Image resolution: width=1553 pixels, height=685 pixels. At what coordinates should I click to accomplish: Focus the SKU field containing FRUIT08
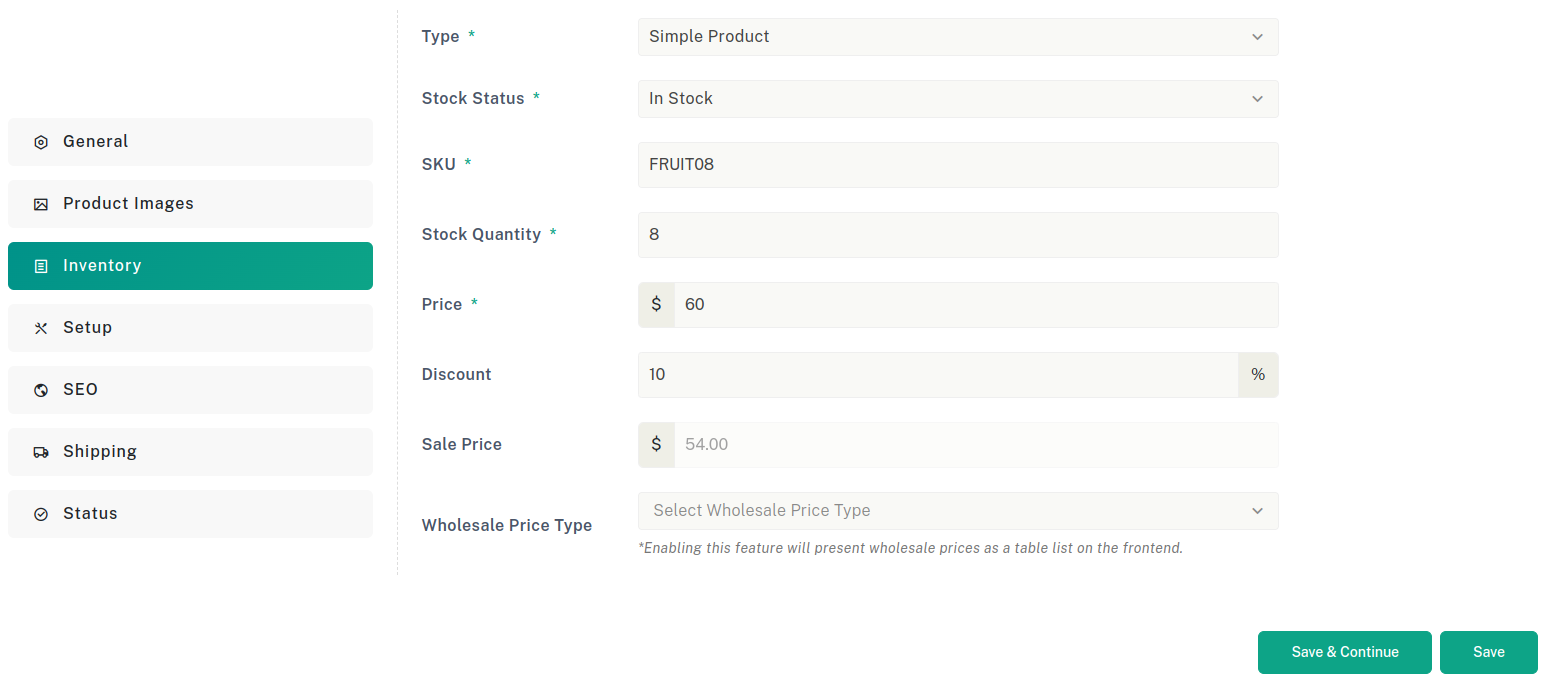point(958,165)
